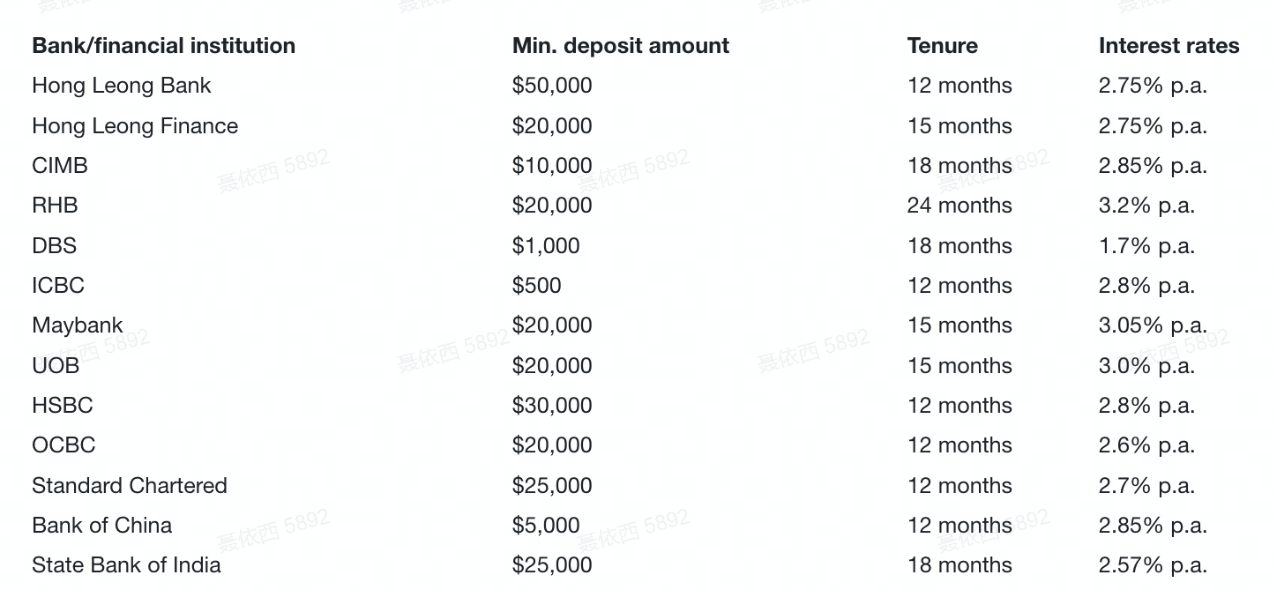Select the ICBC $500 deposit amount
The height and width of the screenshot is (592, 1276).
[536, 286]
